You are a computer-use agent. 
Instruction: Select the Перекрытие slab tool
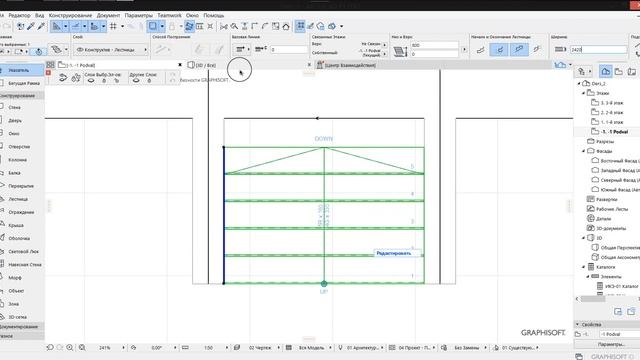(x=21, y=186)
